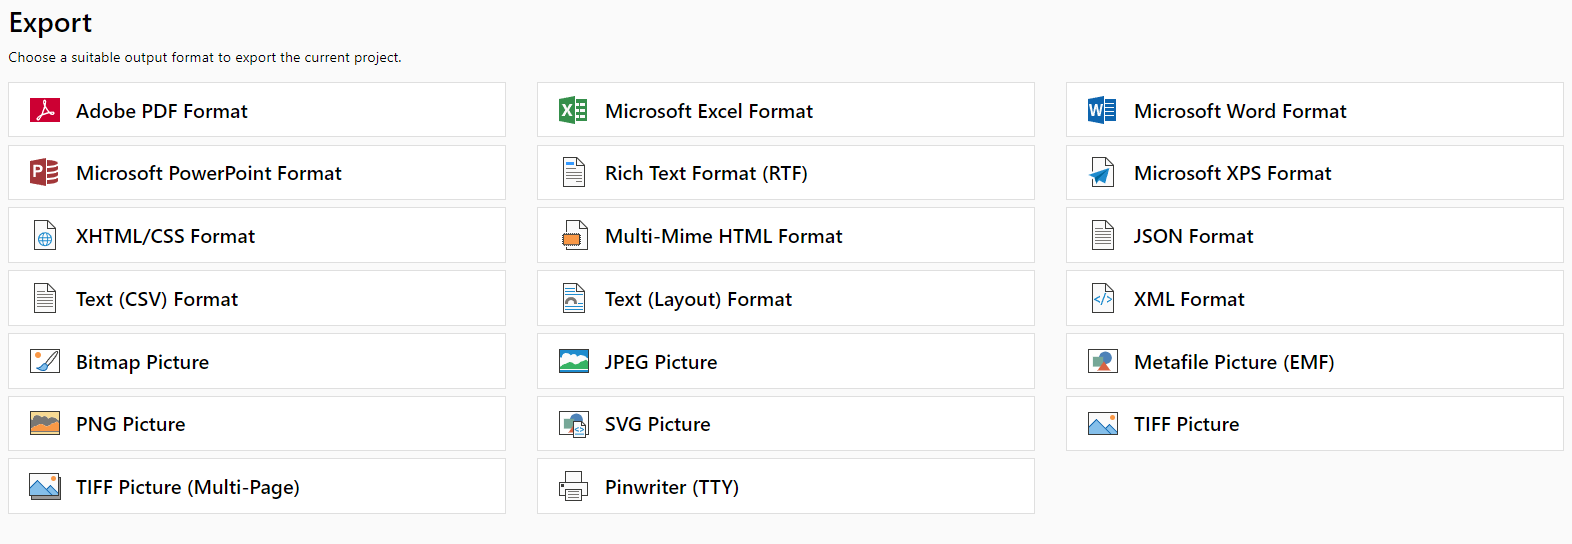Click the XHTML/CSS globe document icon

(x=45, y=235)
